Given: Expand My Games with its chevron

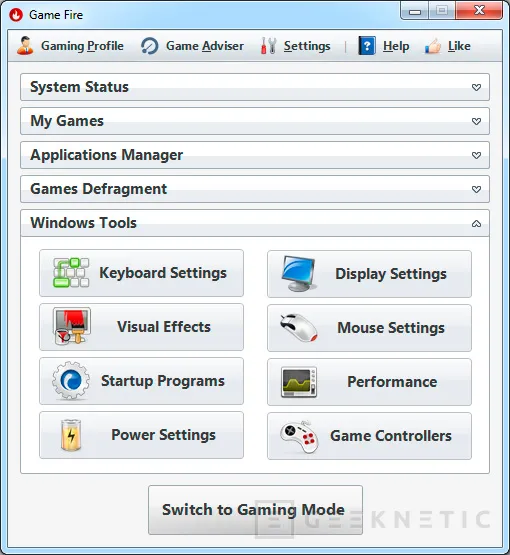Looking at the screenshot, I should point(476,121).
